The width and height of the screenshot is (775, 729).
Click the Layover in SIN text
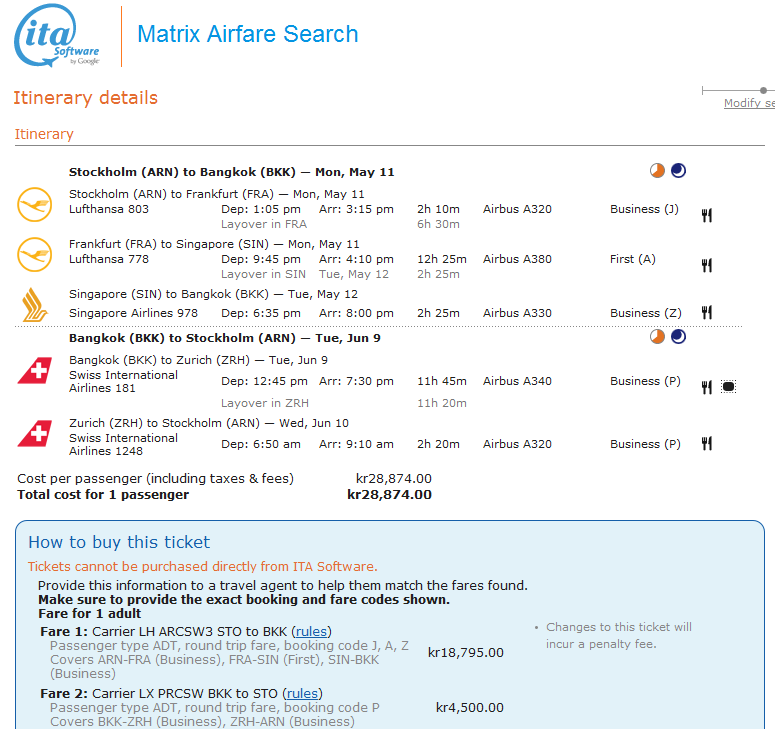[263, 274]
